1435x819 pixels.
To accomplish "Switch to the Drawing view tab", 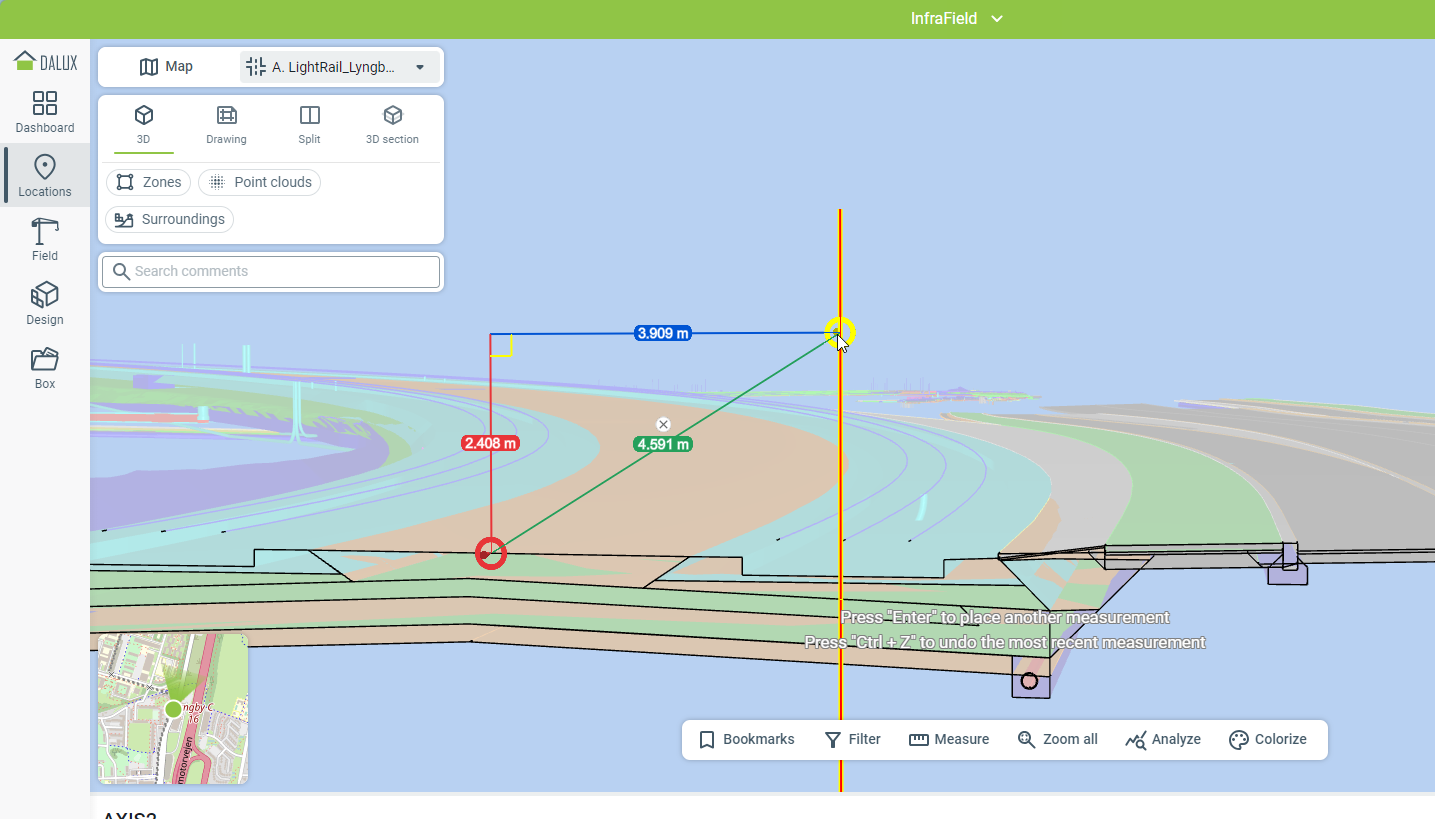I will coord(226,125).
